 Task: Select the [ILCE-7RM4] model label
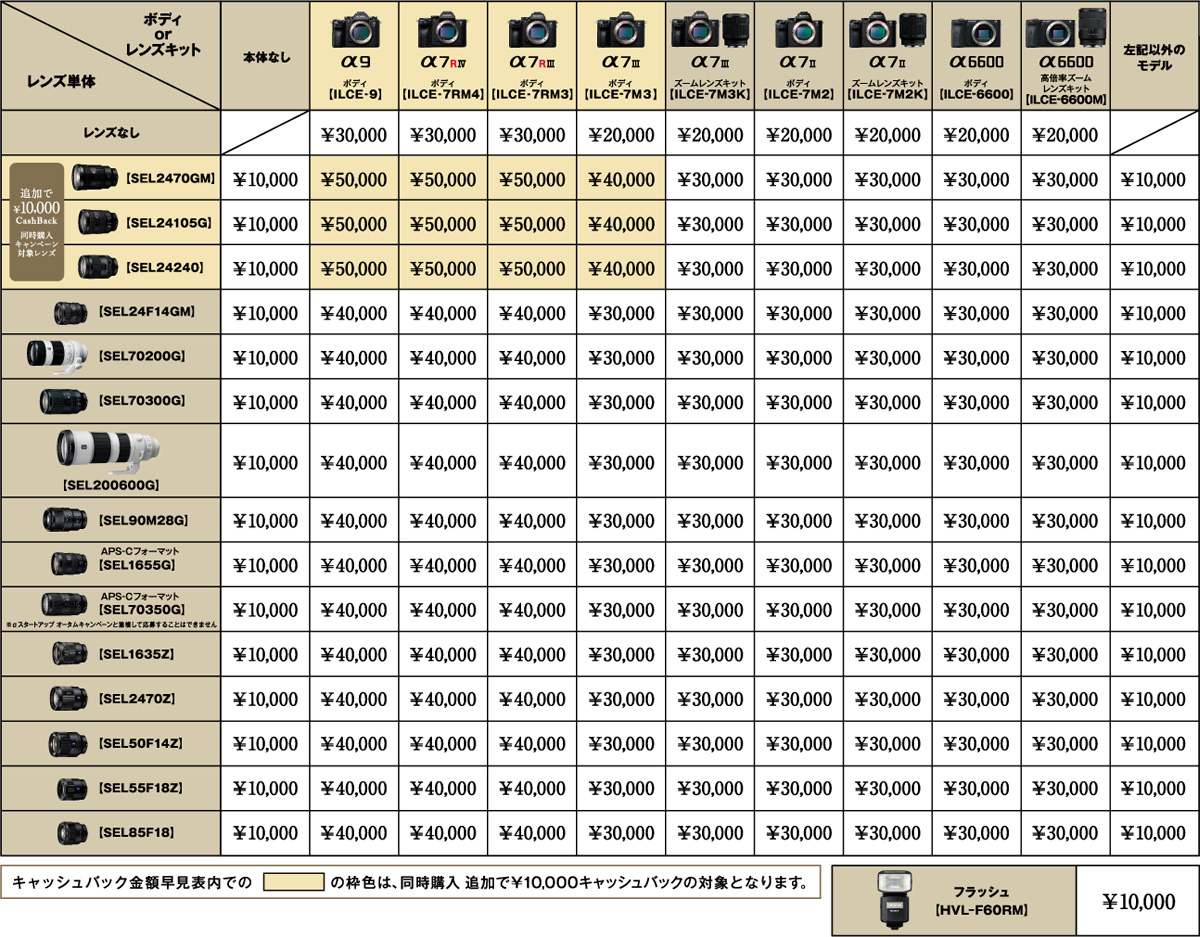(443, 95)
